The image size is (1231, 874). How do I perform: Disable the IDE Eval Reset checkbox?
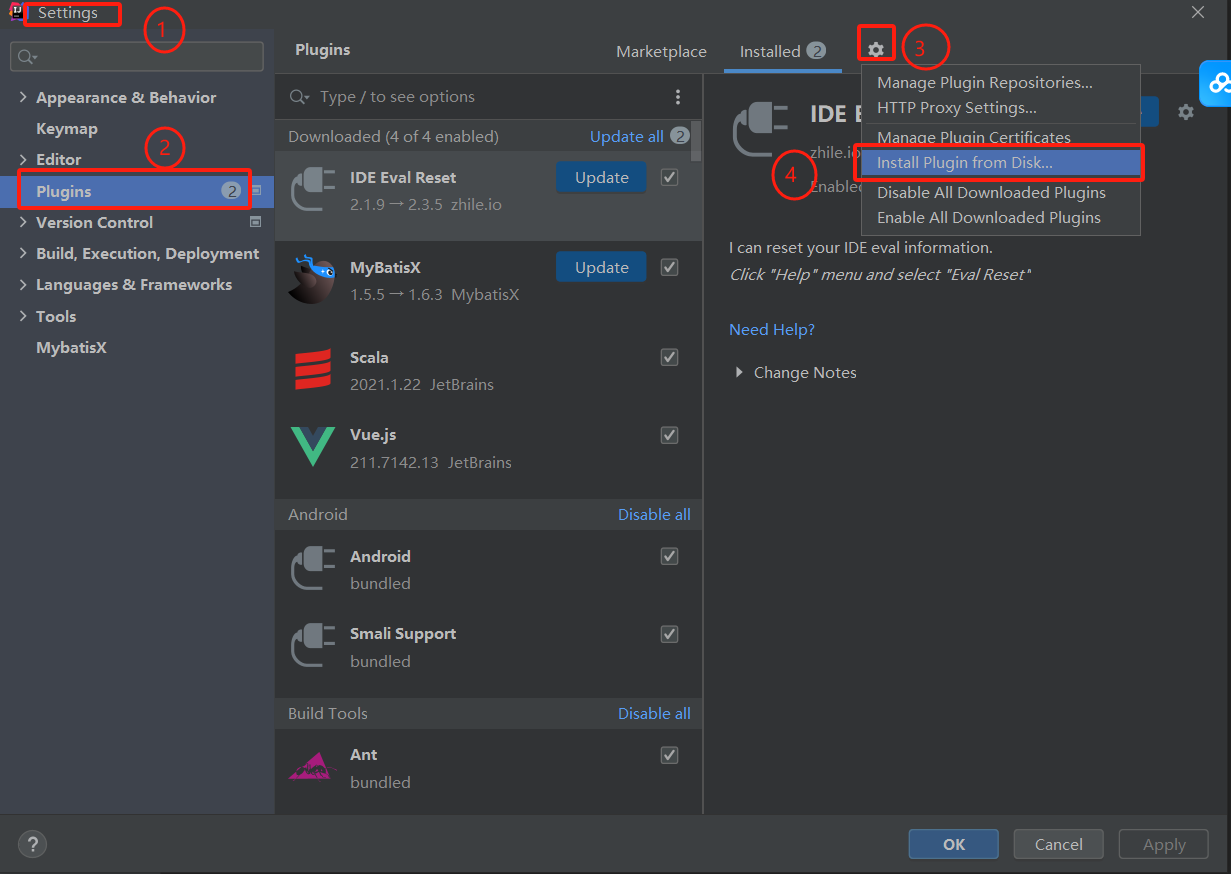coord(670,178)
